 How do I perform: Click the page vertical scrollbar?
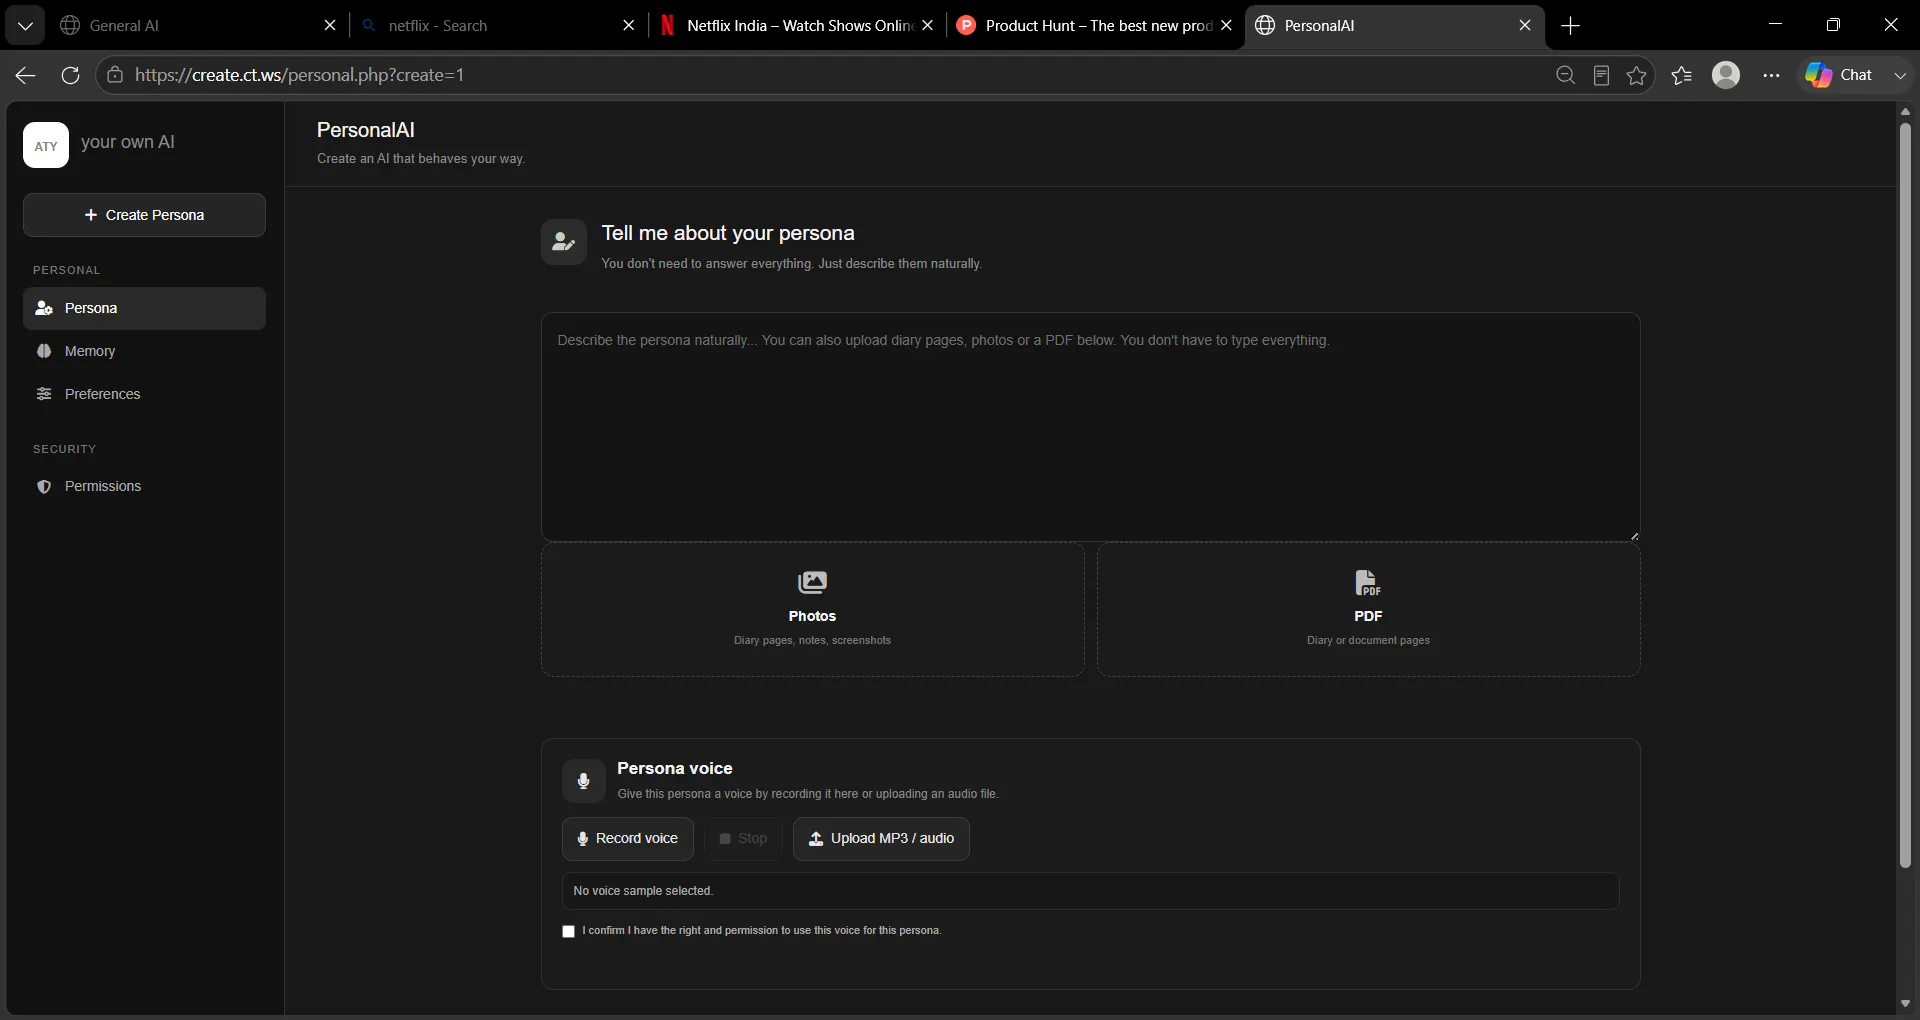pos(1905,495)
